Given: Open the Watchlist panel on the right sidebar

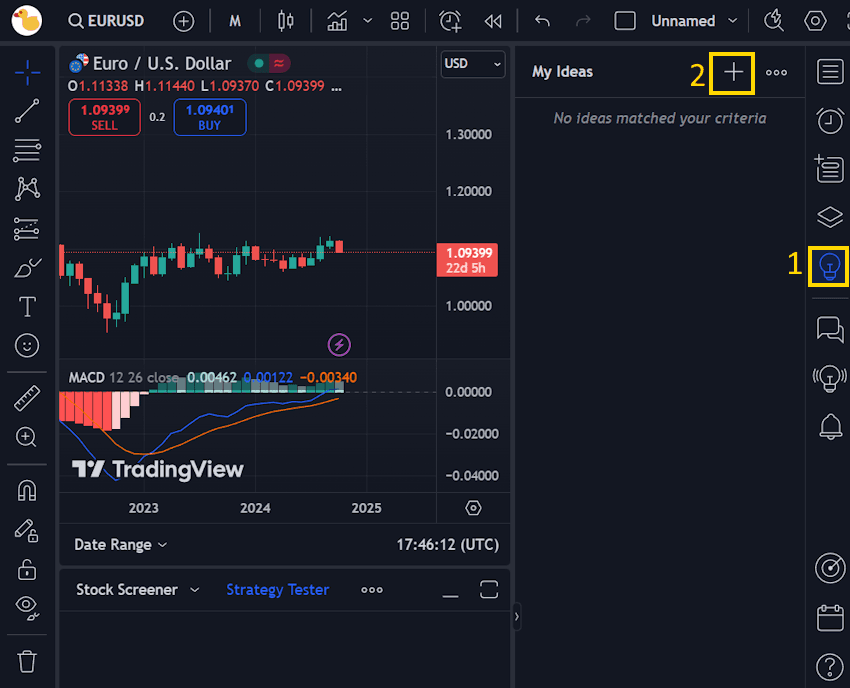Looking at the screenshot, I should tap(829, 71).
